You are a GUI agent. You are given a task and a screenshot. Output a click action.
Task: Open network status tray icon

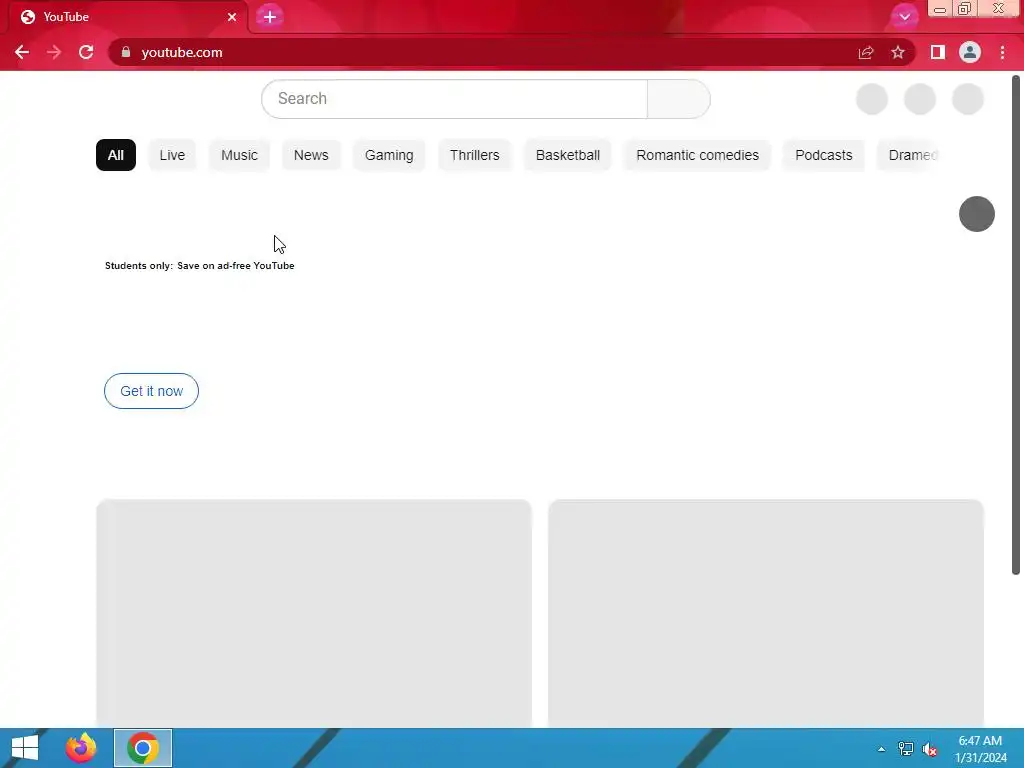pos(906,749)
